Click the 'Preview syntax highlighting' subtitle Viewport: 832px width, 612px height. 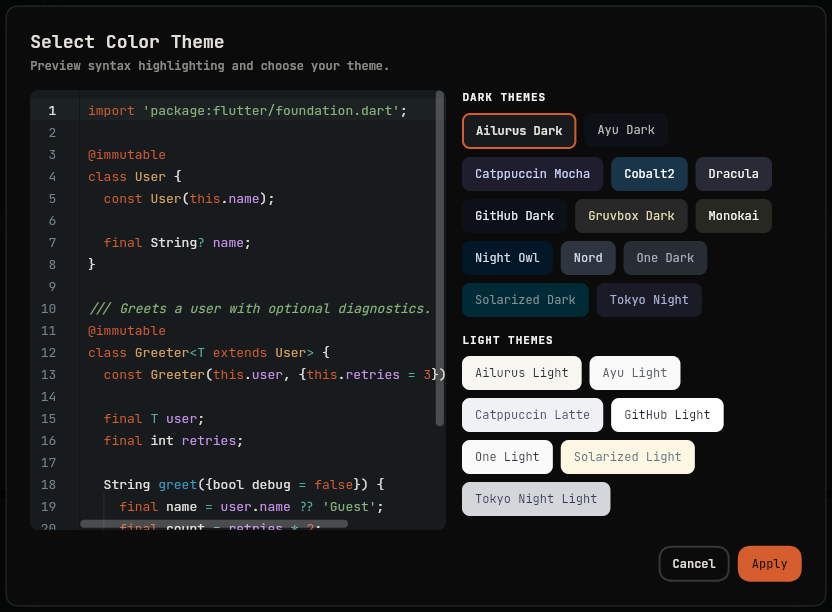pyautogui.click(x=210, y=66)
